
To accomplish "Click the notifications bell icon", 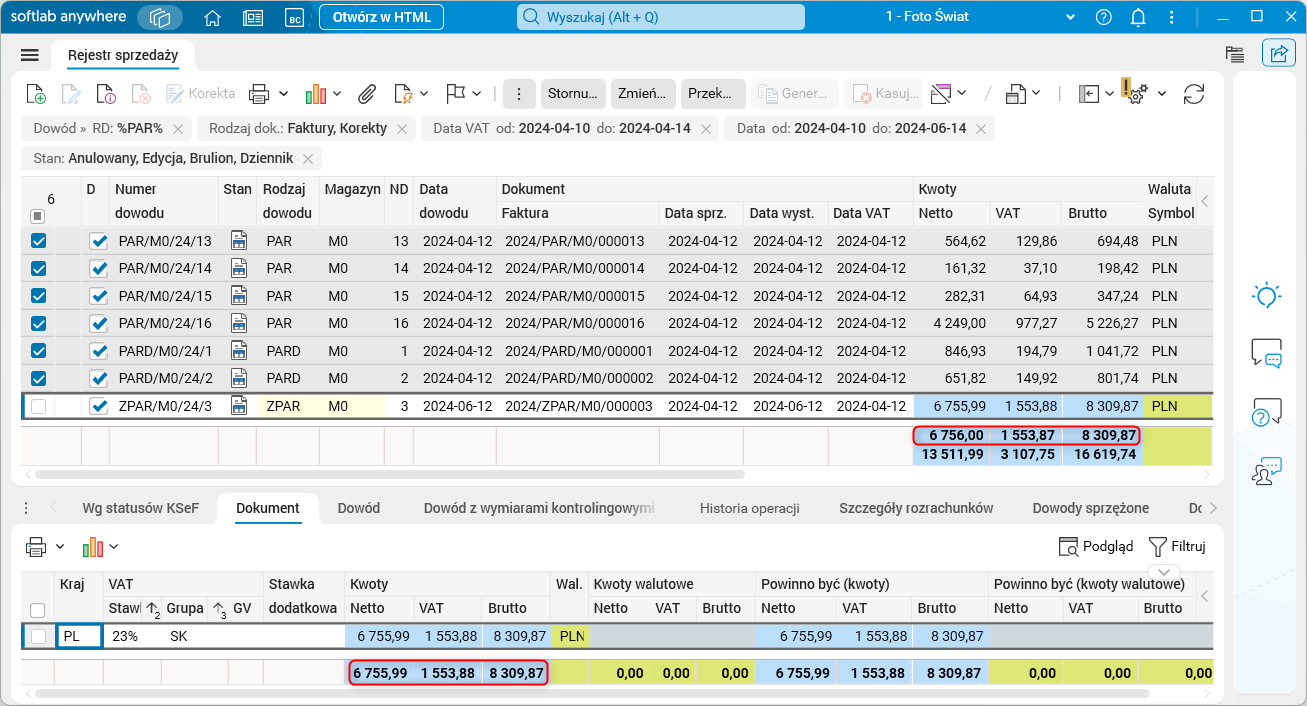I will pyautogui.click(x=1138, y=18).
